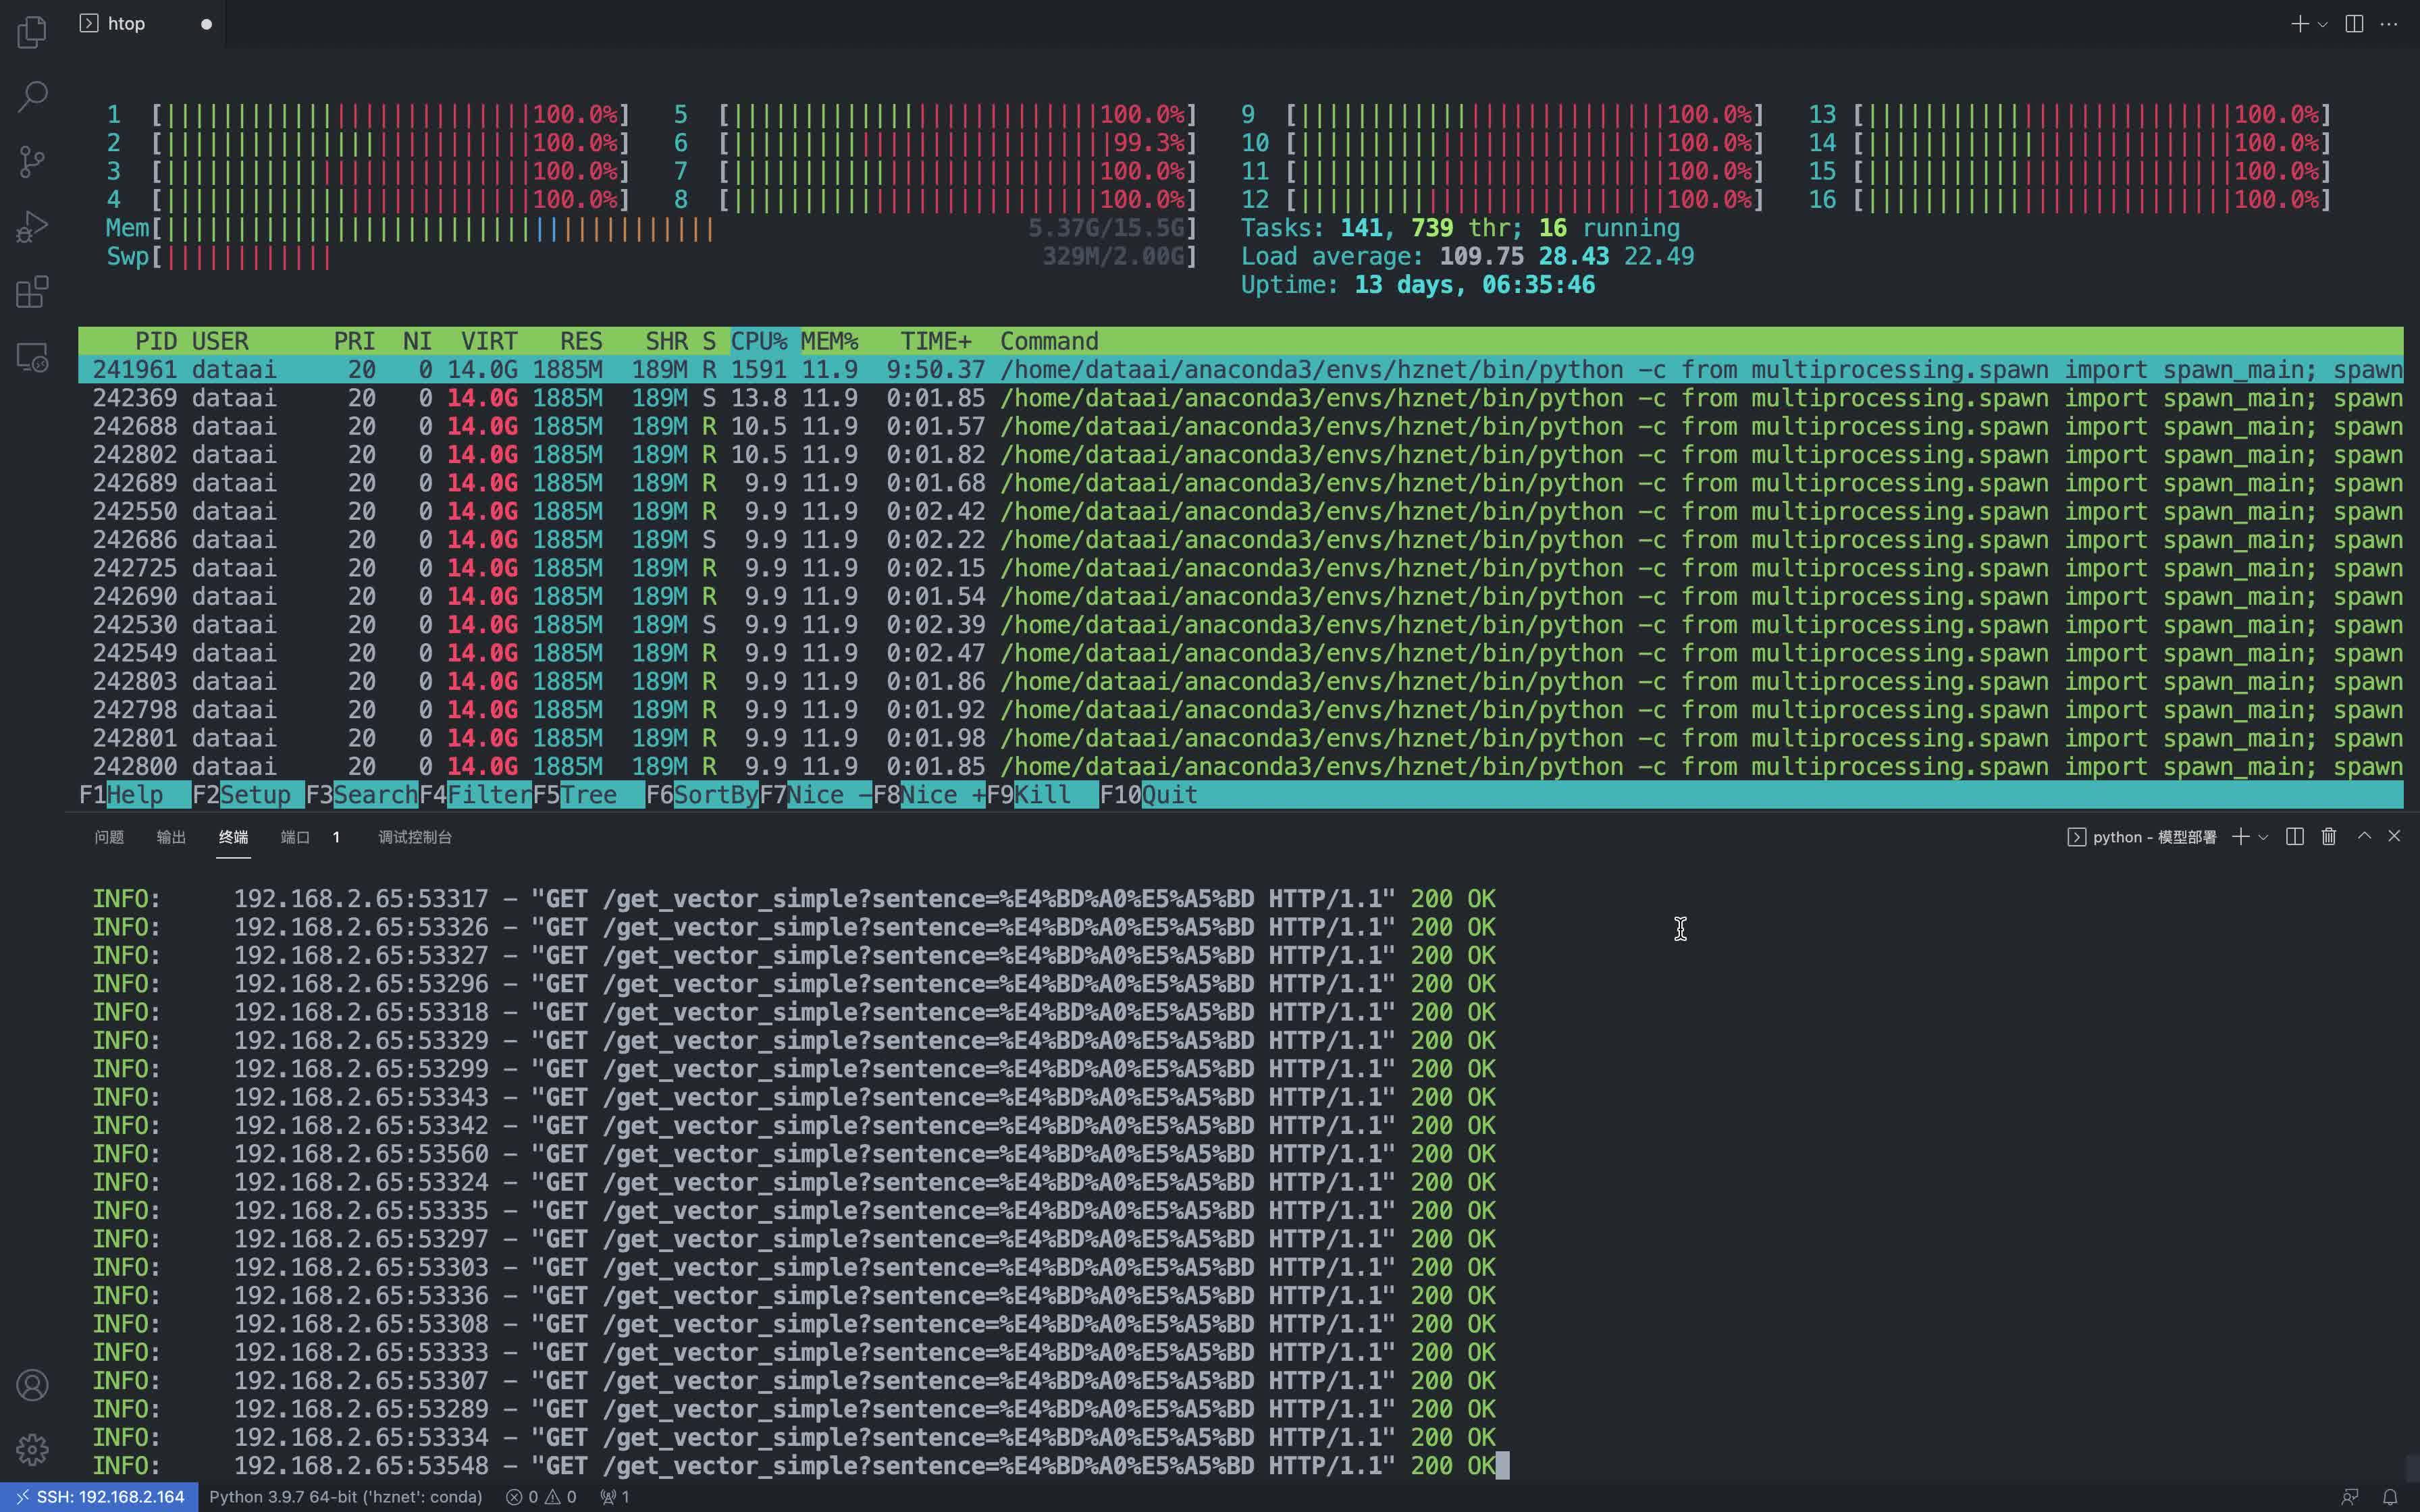Open the Search view icon
The image size is (2420, 1512).
click(x=32, y=97)
